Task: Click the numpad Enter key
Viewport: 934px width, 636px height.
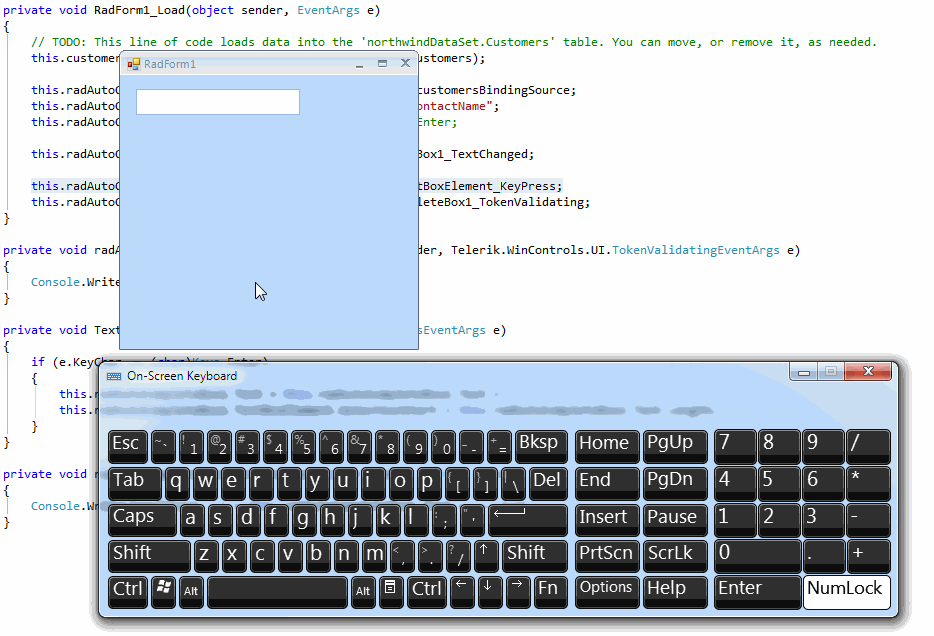Action: [757, 592]
